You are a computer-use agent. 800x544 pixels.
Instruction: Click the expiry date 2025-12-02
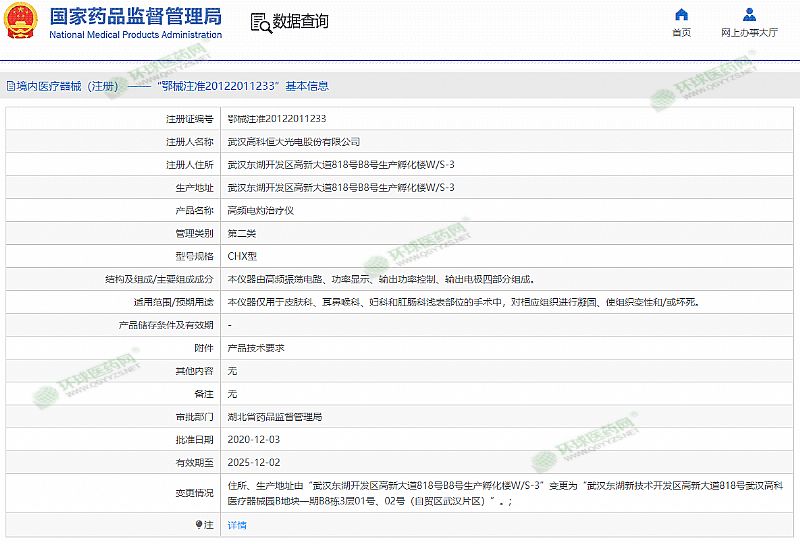(254, 462)
